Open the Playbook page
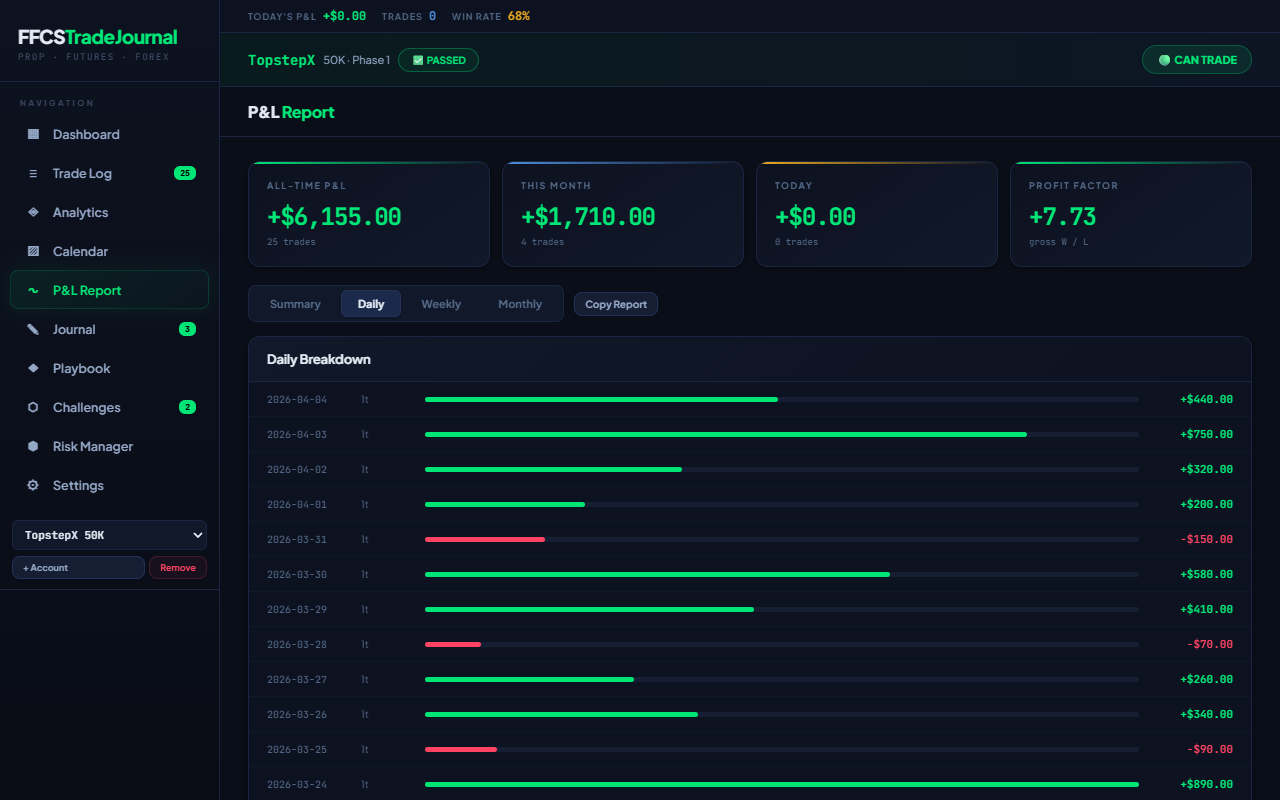 109,368
